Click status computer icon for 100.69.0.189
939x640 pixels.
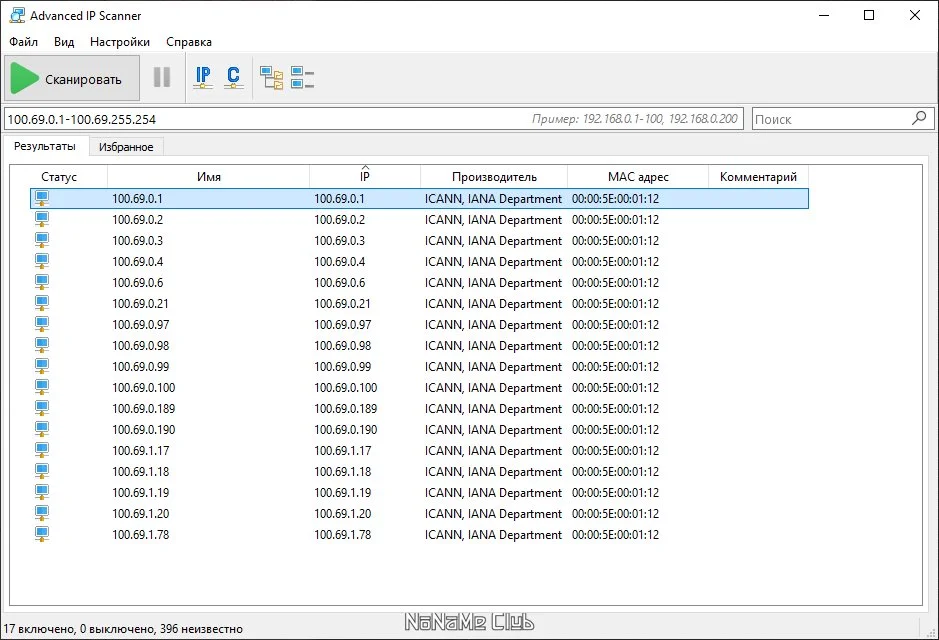coord(41,408)
